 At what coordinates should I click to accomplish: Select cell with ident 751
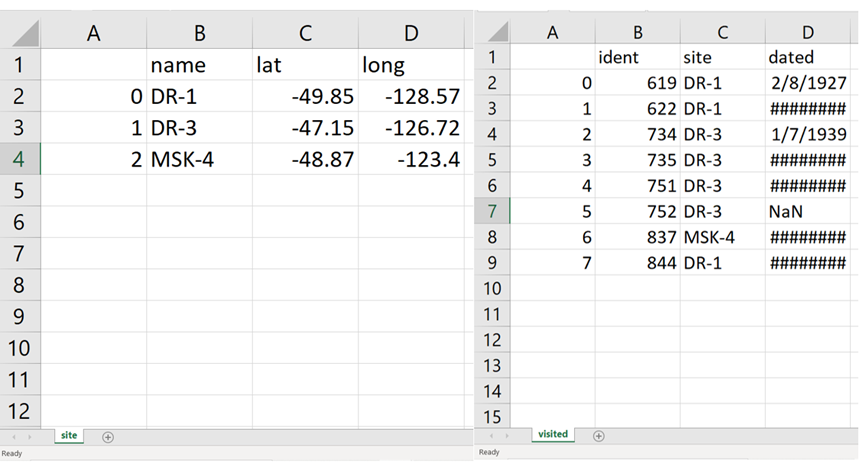click(638, 185)
